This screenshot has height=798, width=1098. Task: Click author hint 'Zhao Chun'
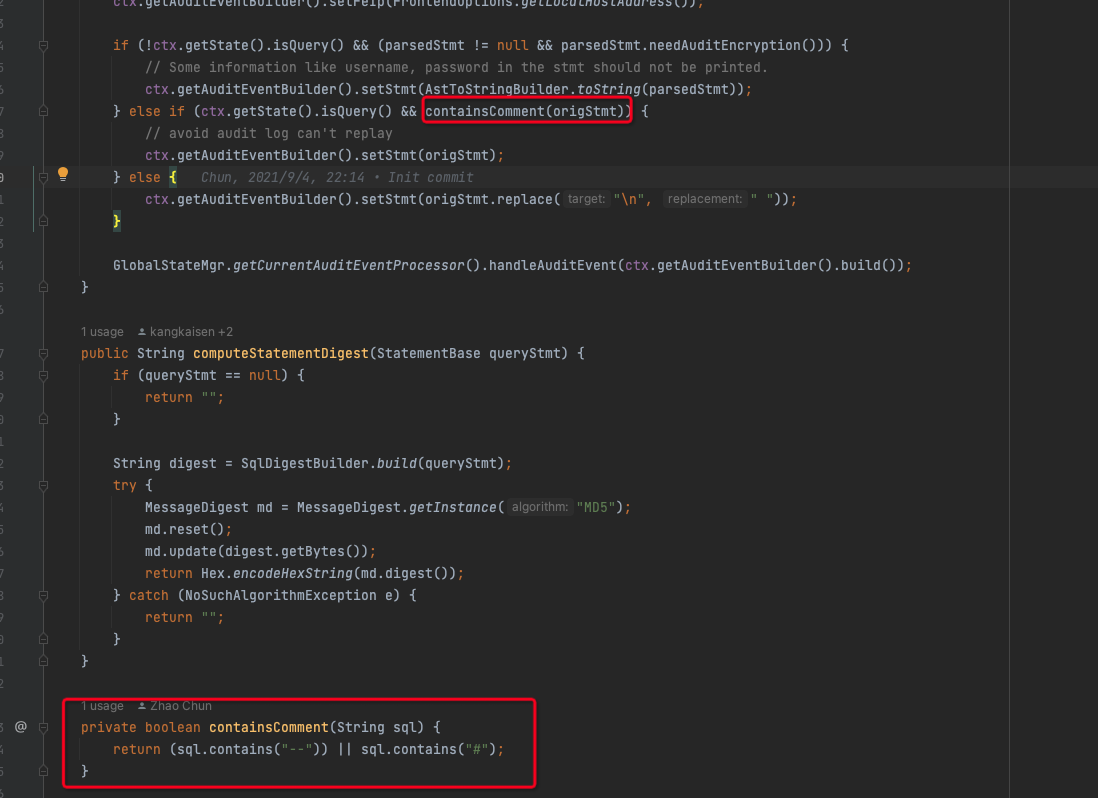click(x=175, y=706)
